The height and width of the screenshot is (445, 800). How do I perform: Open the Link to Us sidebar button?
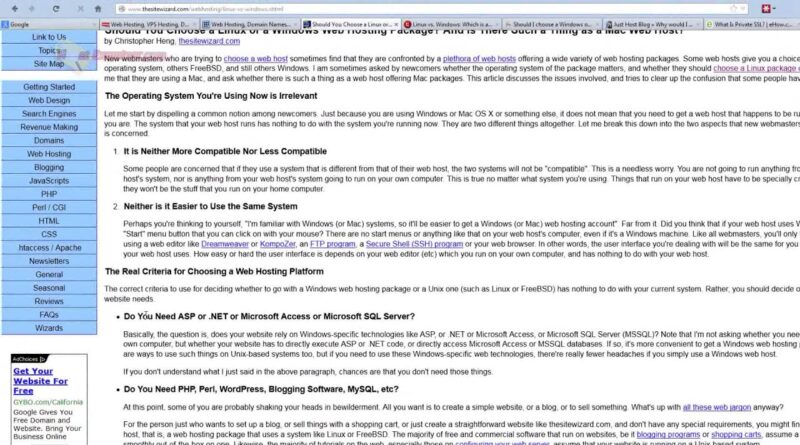(x=49, y=37)
